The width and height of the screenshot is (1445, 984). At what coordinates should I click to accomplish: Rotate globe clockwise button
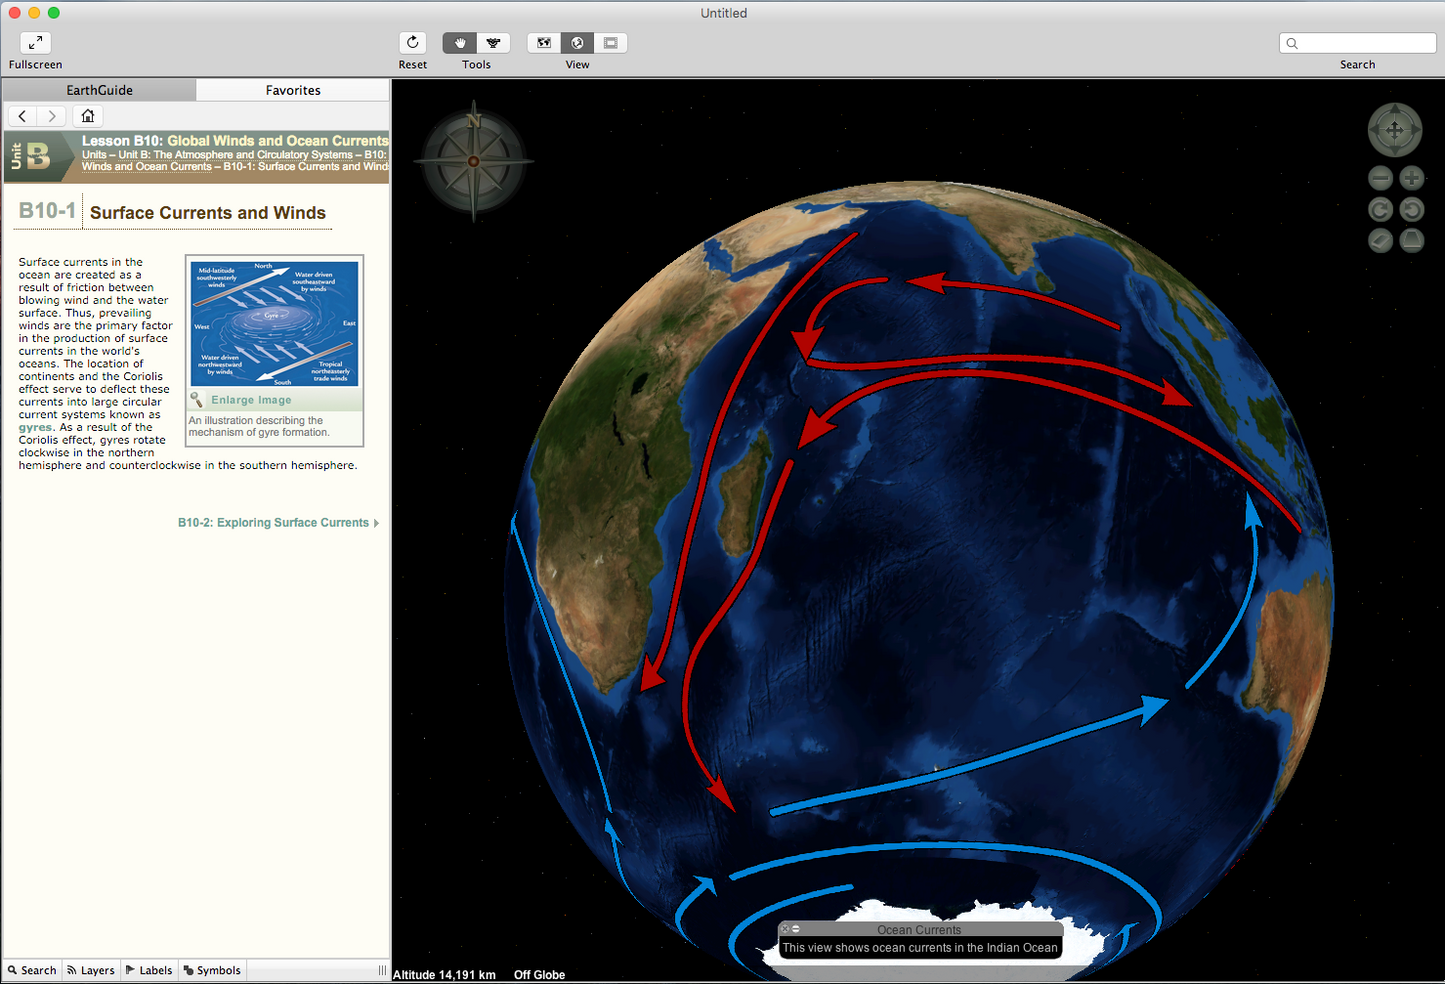pos(1380,210)
